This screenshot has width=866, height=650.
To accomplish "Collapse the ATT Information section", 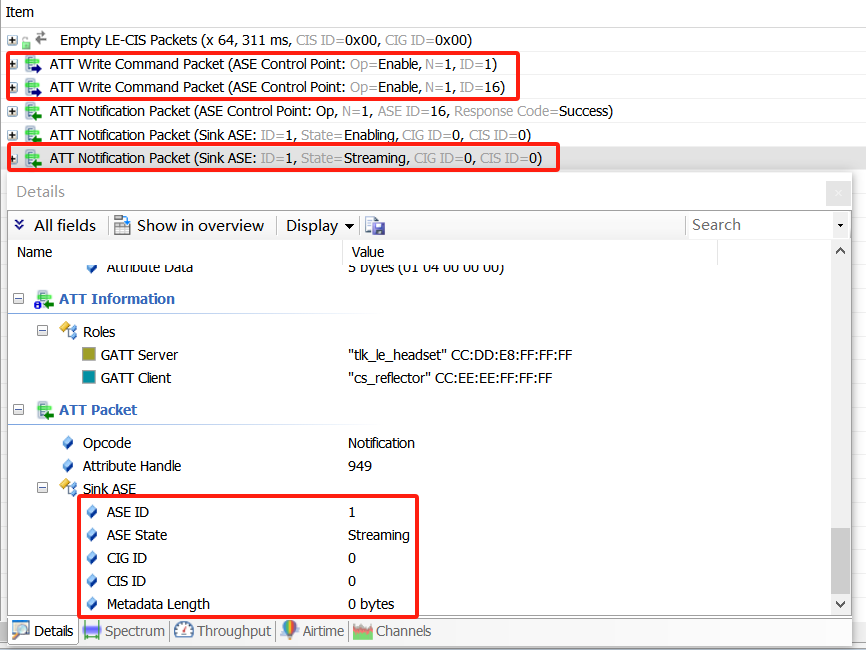I will [x=18, y=299].
